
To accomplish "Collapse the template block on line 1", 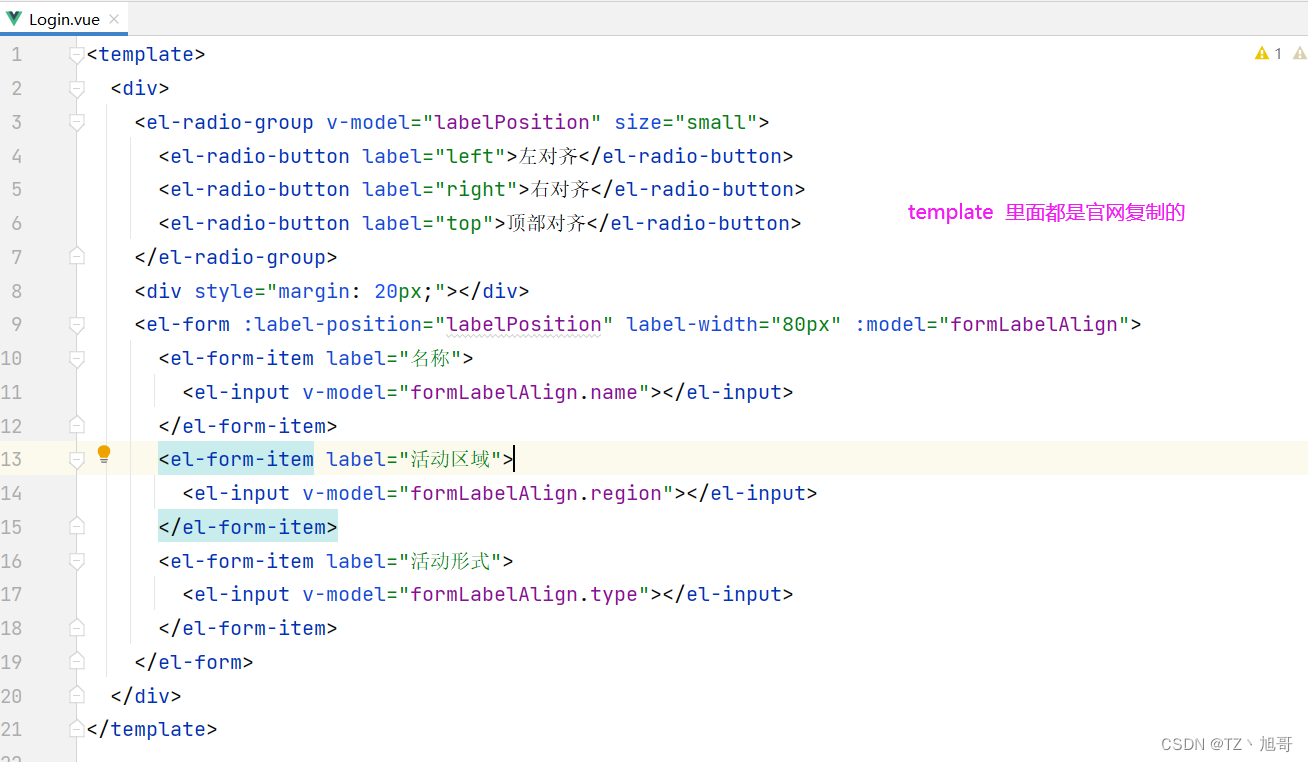I will pos(77,55).
